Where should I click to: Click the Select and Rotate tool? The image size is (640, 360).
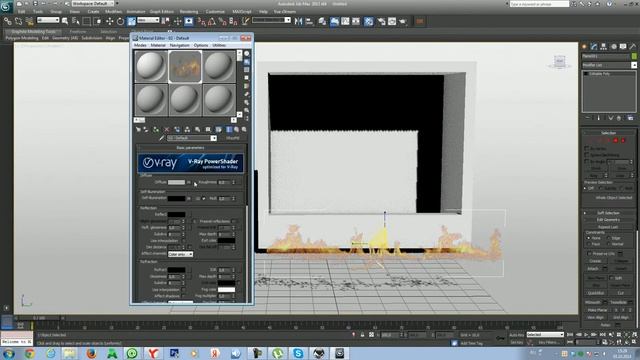[x=120, y=21]
